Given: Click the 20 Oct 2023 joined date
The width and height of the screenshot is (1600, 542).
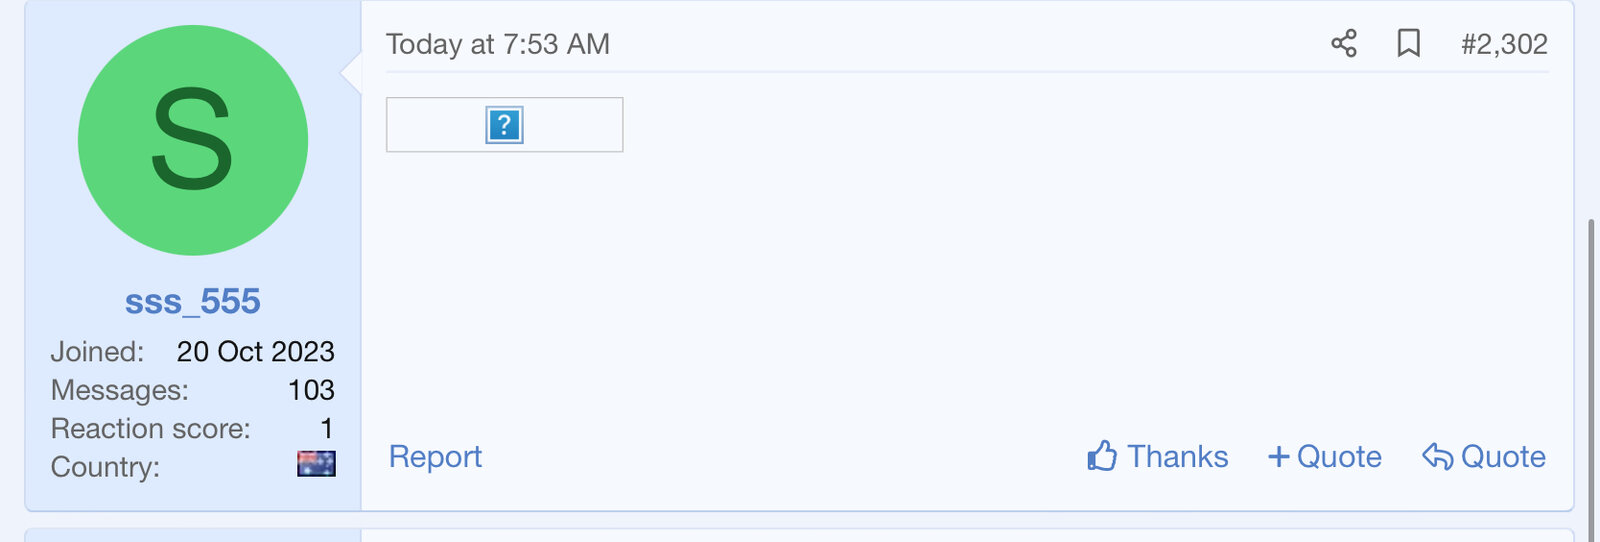Looking at the screenshot, I should coord(255,352).
